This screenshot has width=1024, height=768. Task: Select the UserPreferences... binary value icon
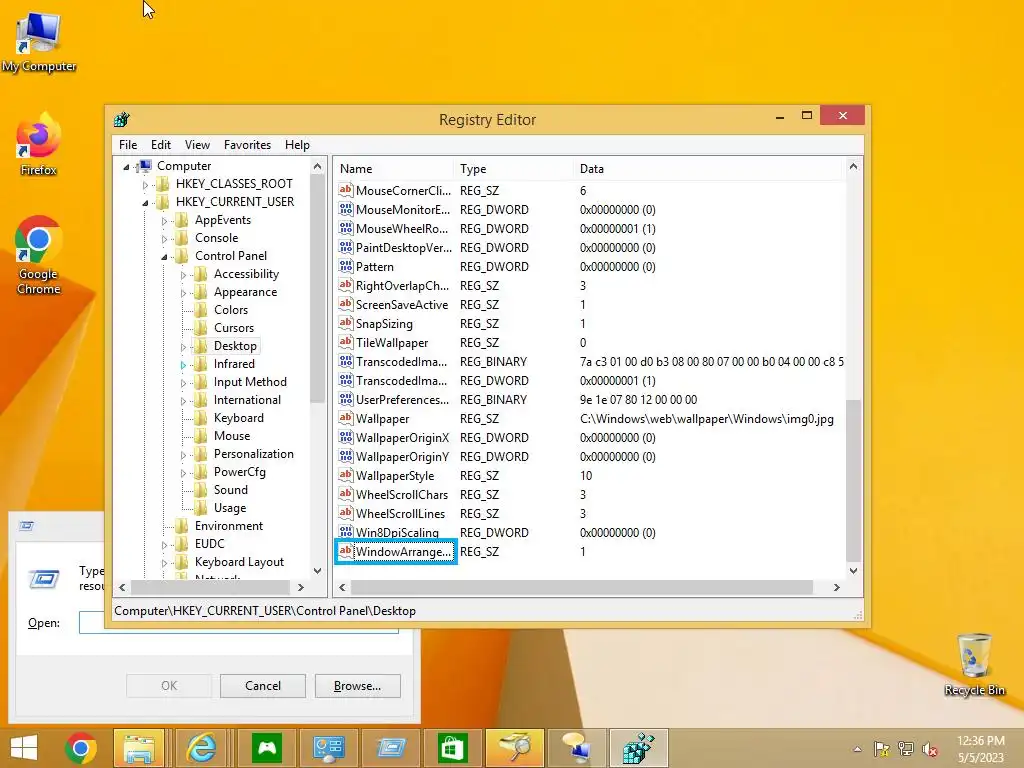[345, 399]
